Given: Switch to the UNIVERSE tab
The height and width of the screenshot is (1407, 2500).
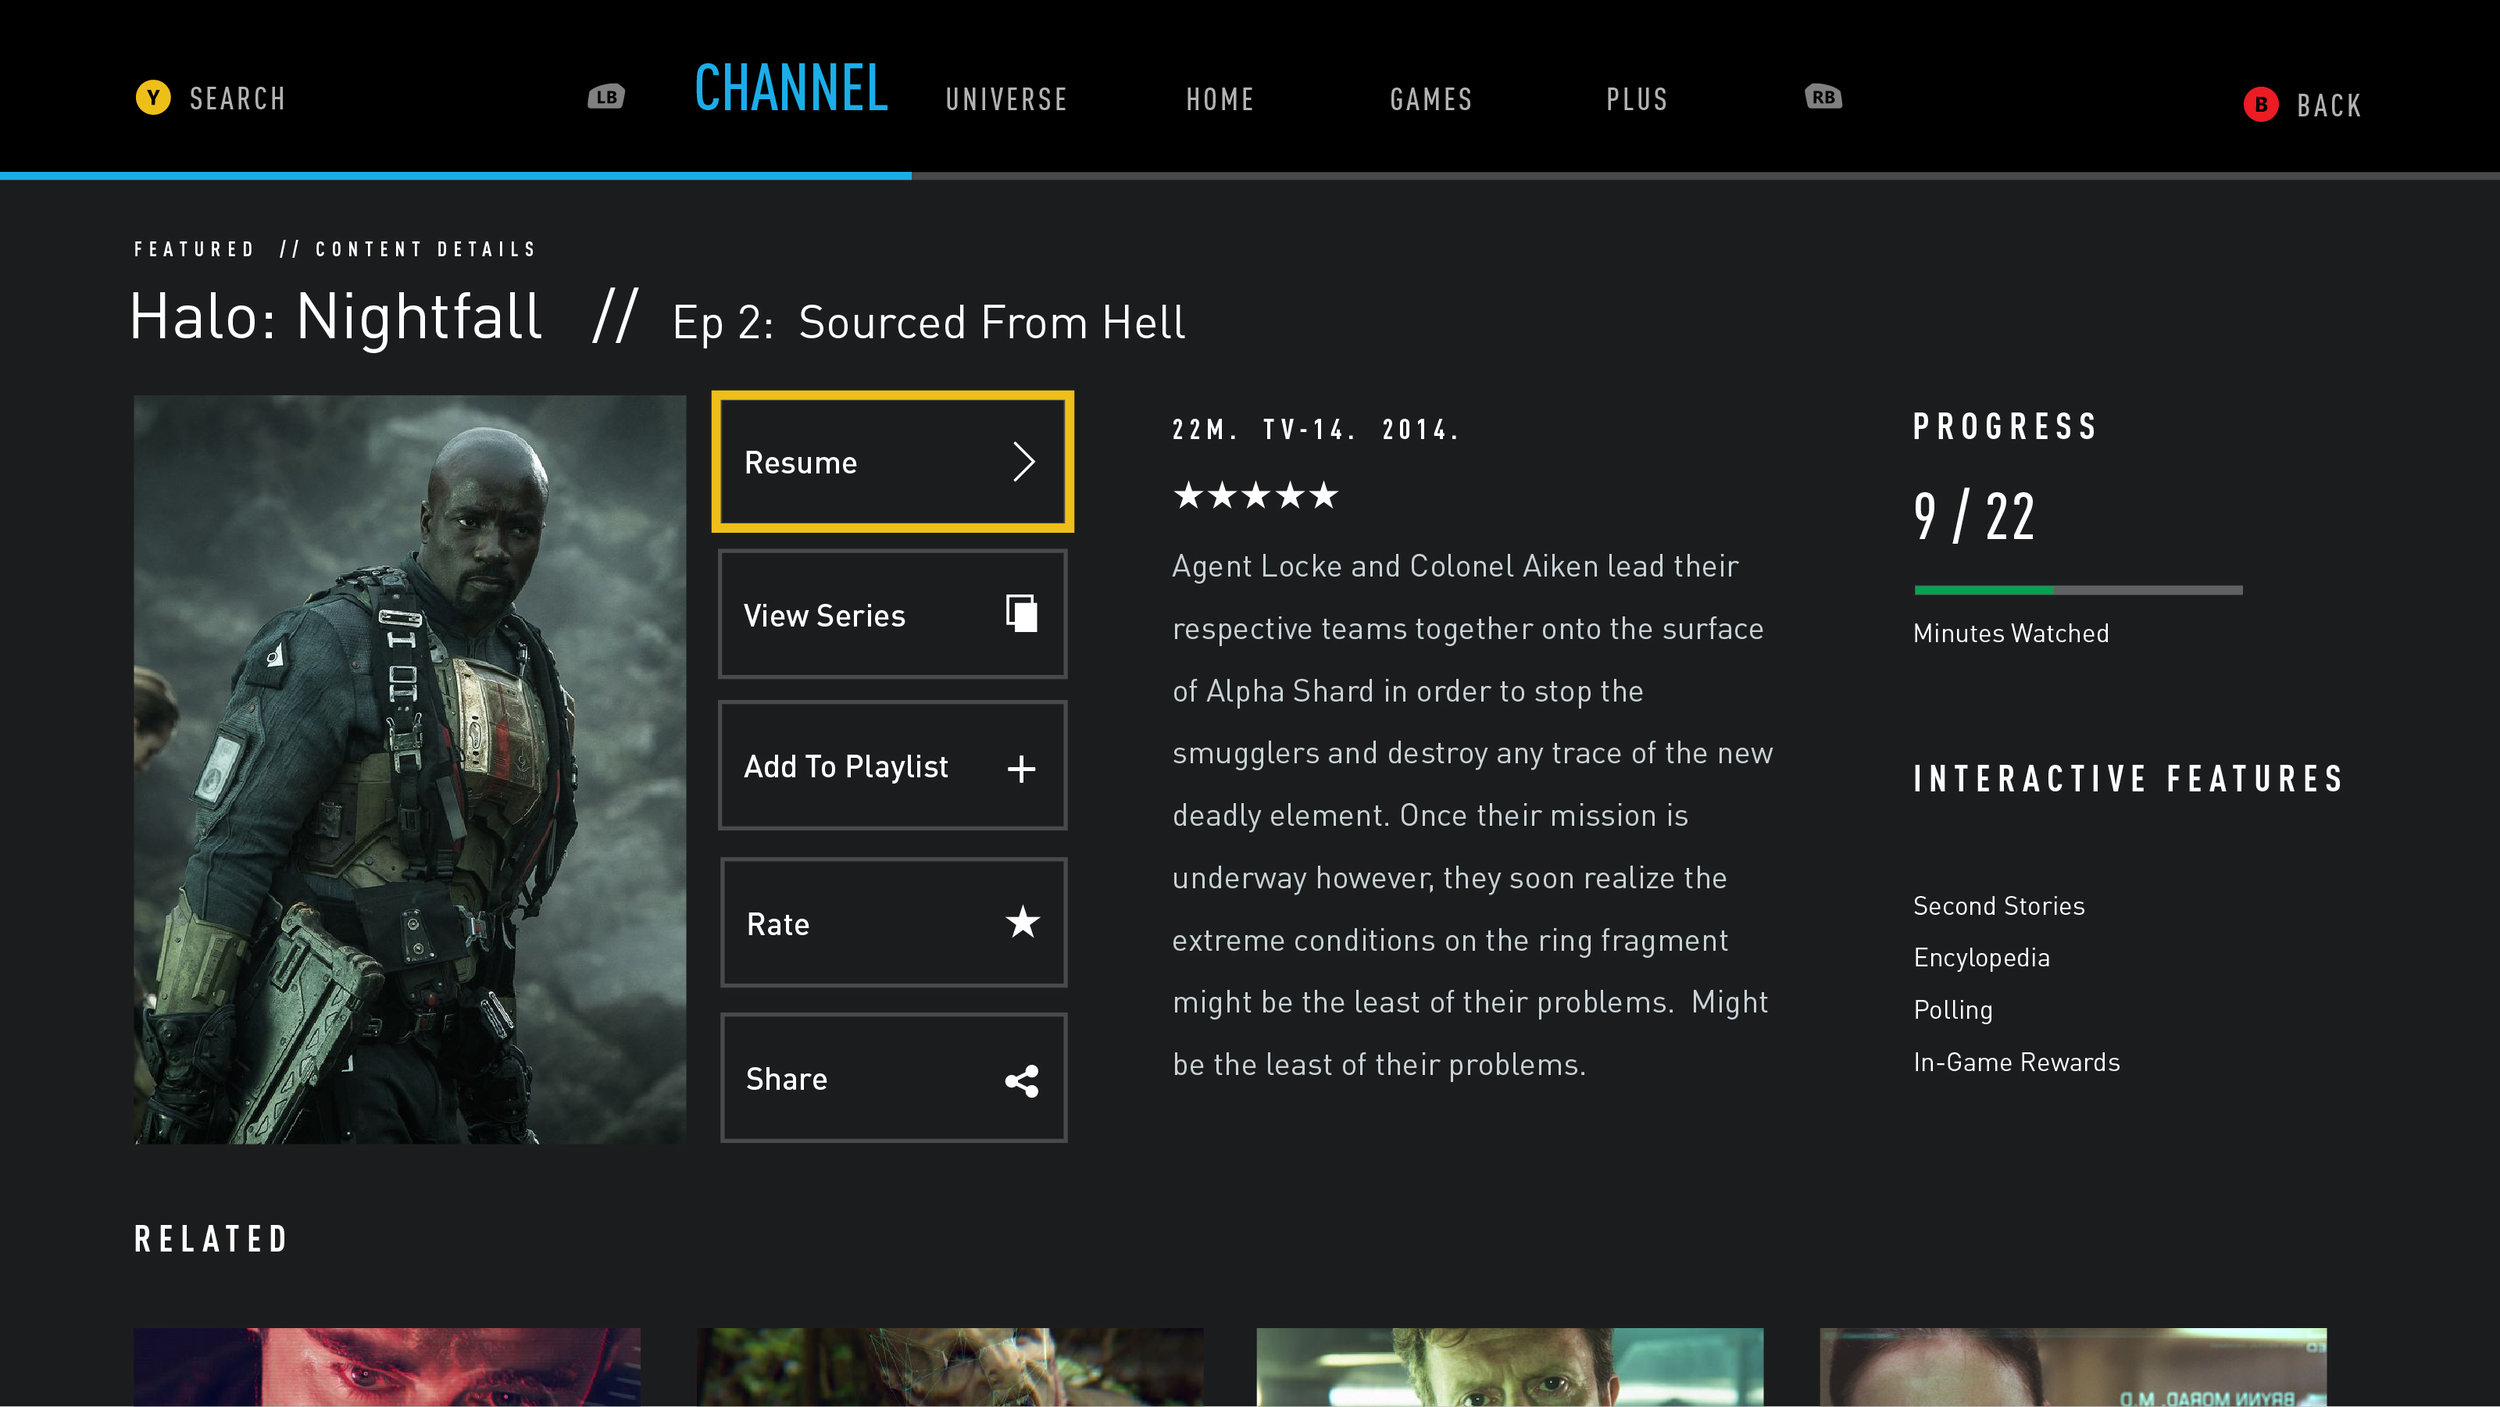Looking at the screenshot, I should pyautogui.click(x=1006, y=99).
